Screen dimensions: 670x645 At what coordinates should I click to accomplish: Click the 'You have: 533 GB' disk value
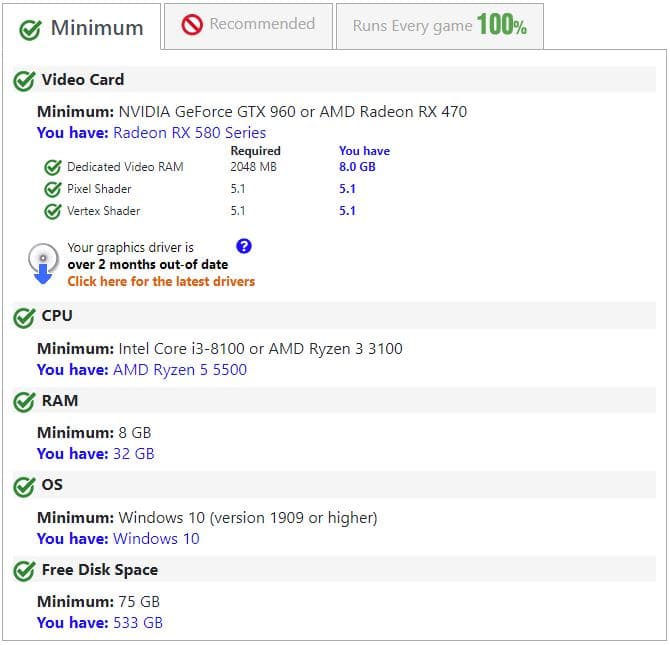(x=100, y=623)
